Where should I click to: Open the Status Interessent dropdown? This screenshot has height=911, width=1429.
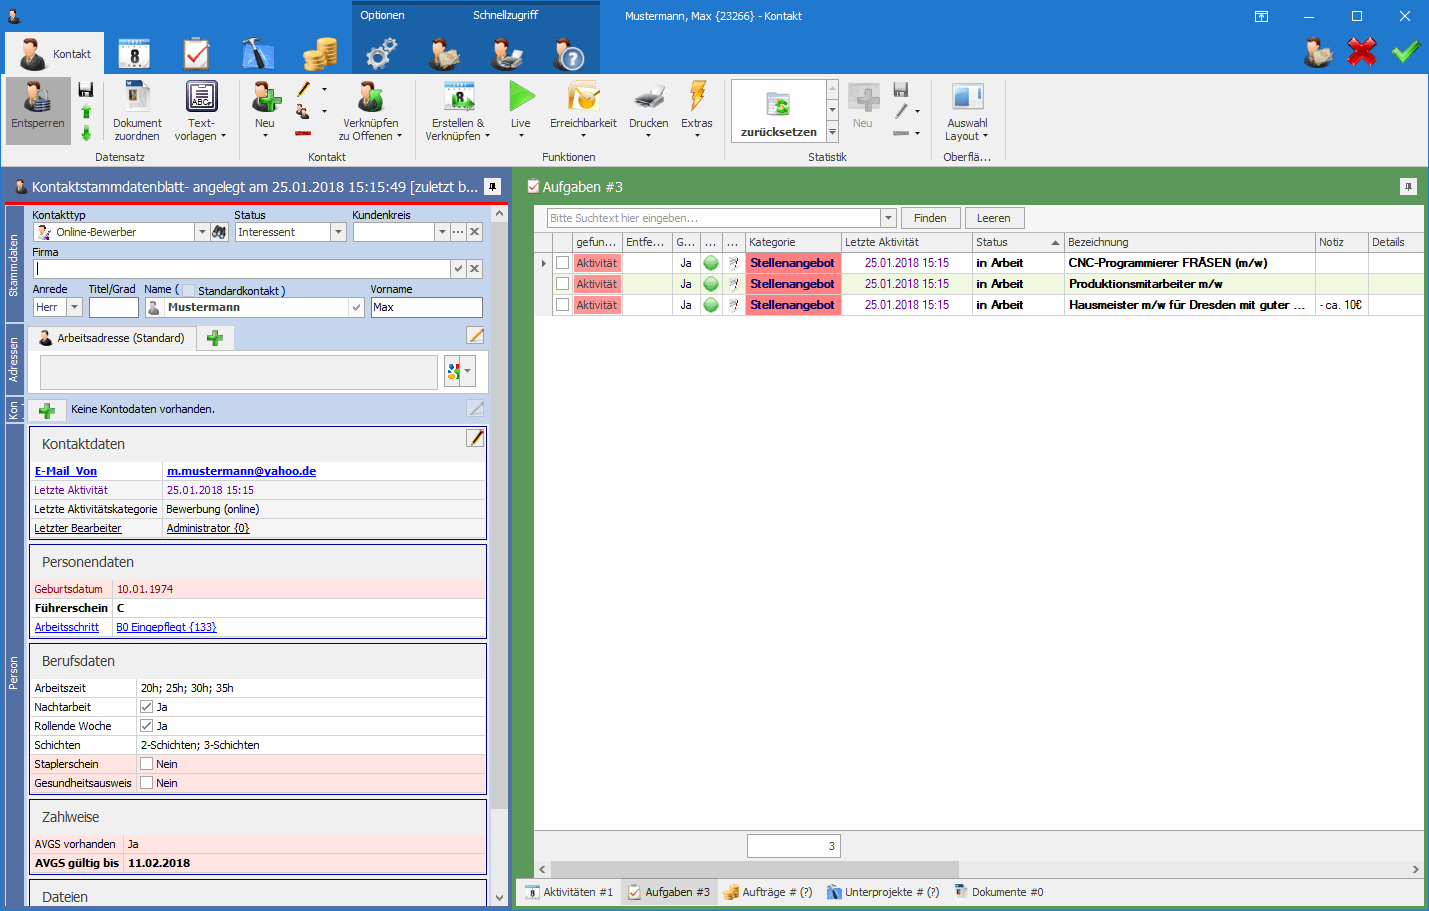pyautogui.click(x=338, y=232)
